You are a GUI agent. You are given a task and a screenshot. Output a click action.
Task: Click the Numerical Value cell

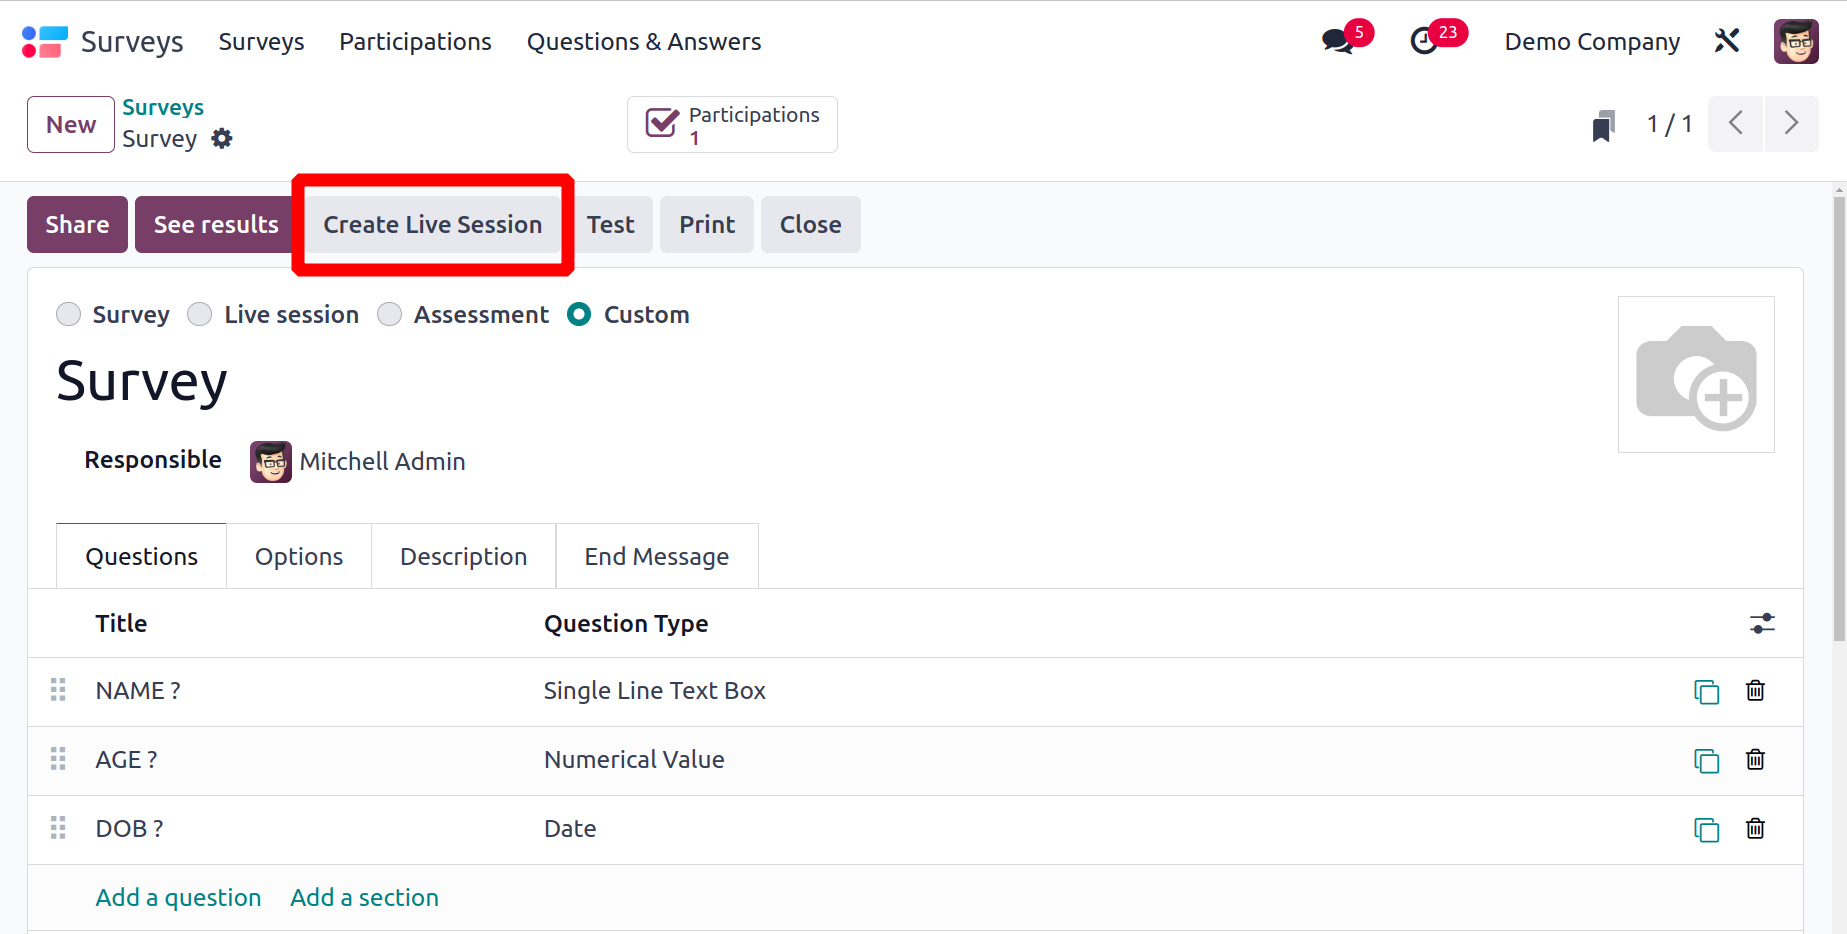[634, 760]
